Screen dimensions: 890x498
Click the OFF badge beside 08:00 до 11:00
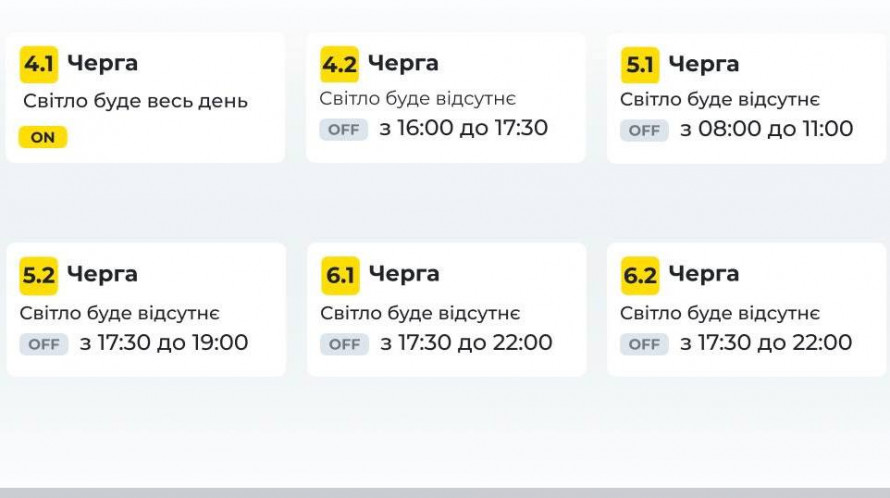pyautogui.click(x=644, y=130)
